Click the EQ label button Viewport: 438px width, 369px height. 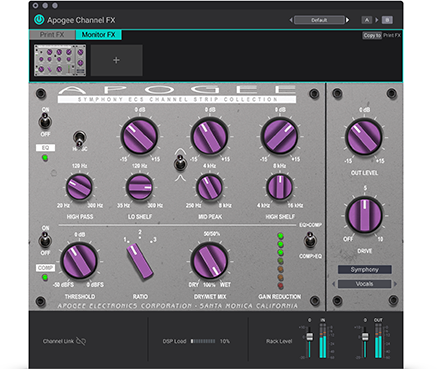45,148
